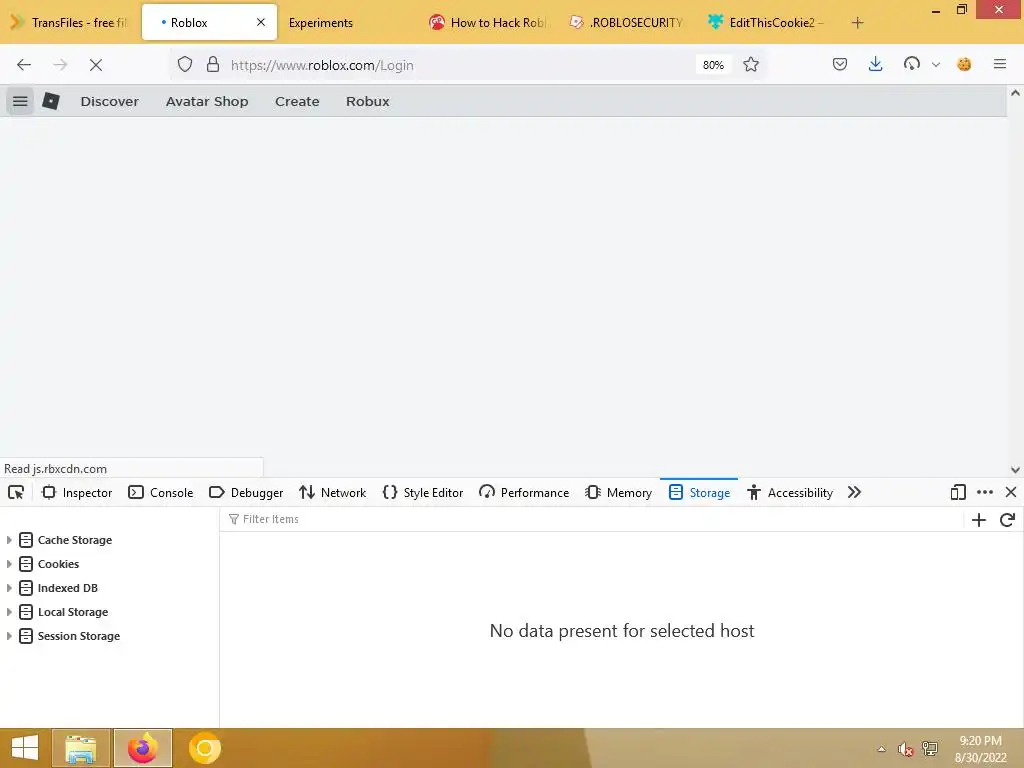Image resolution: width=1024 pixels, height=768 pixels.
Task: Open the Roblox side navigation hamburger menu
Action: point(20,101)
